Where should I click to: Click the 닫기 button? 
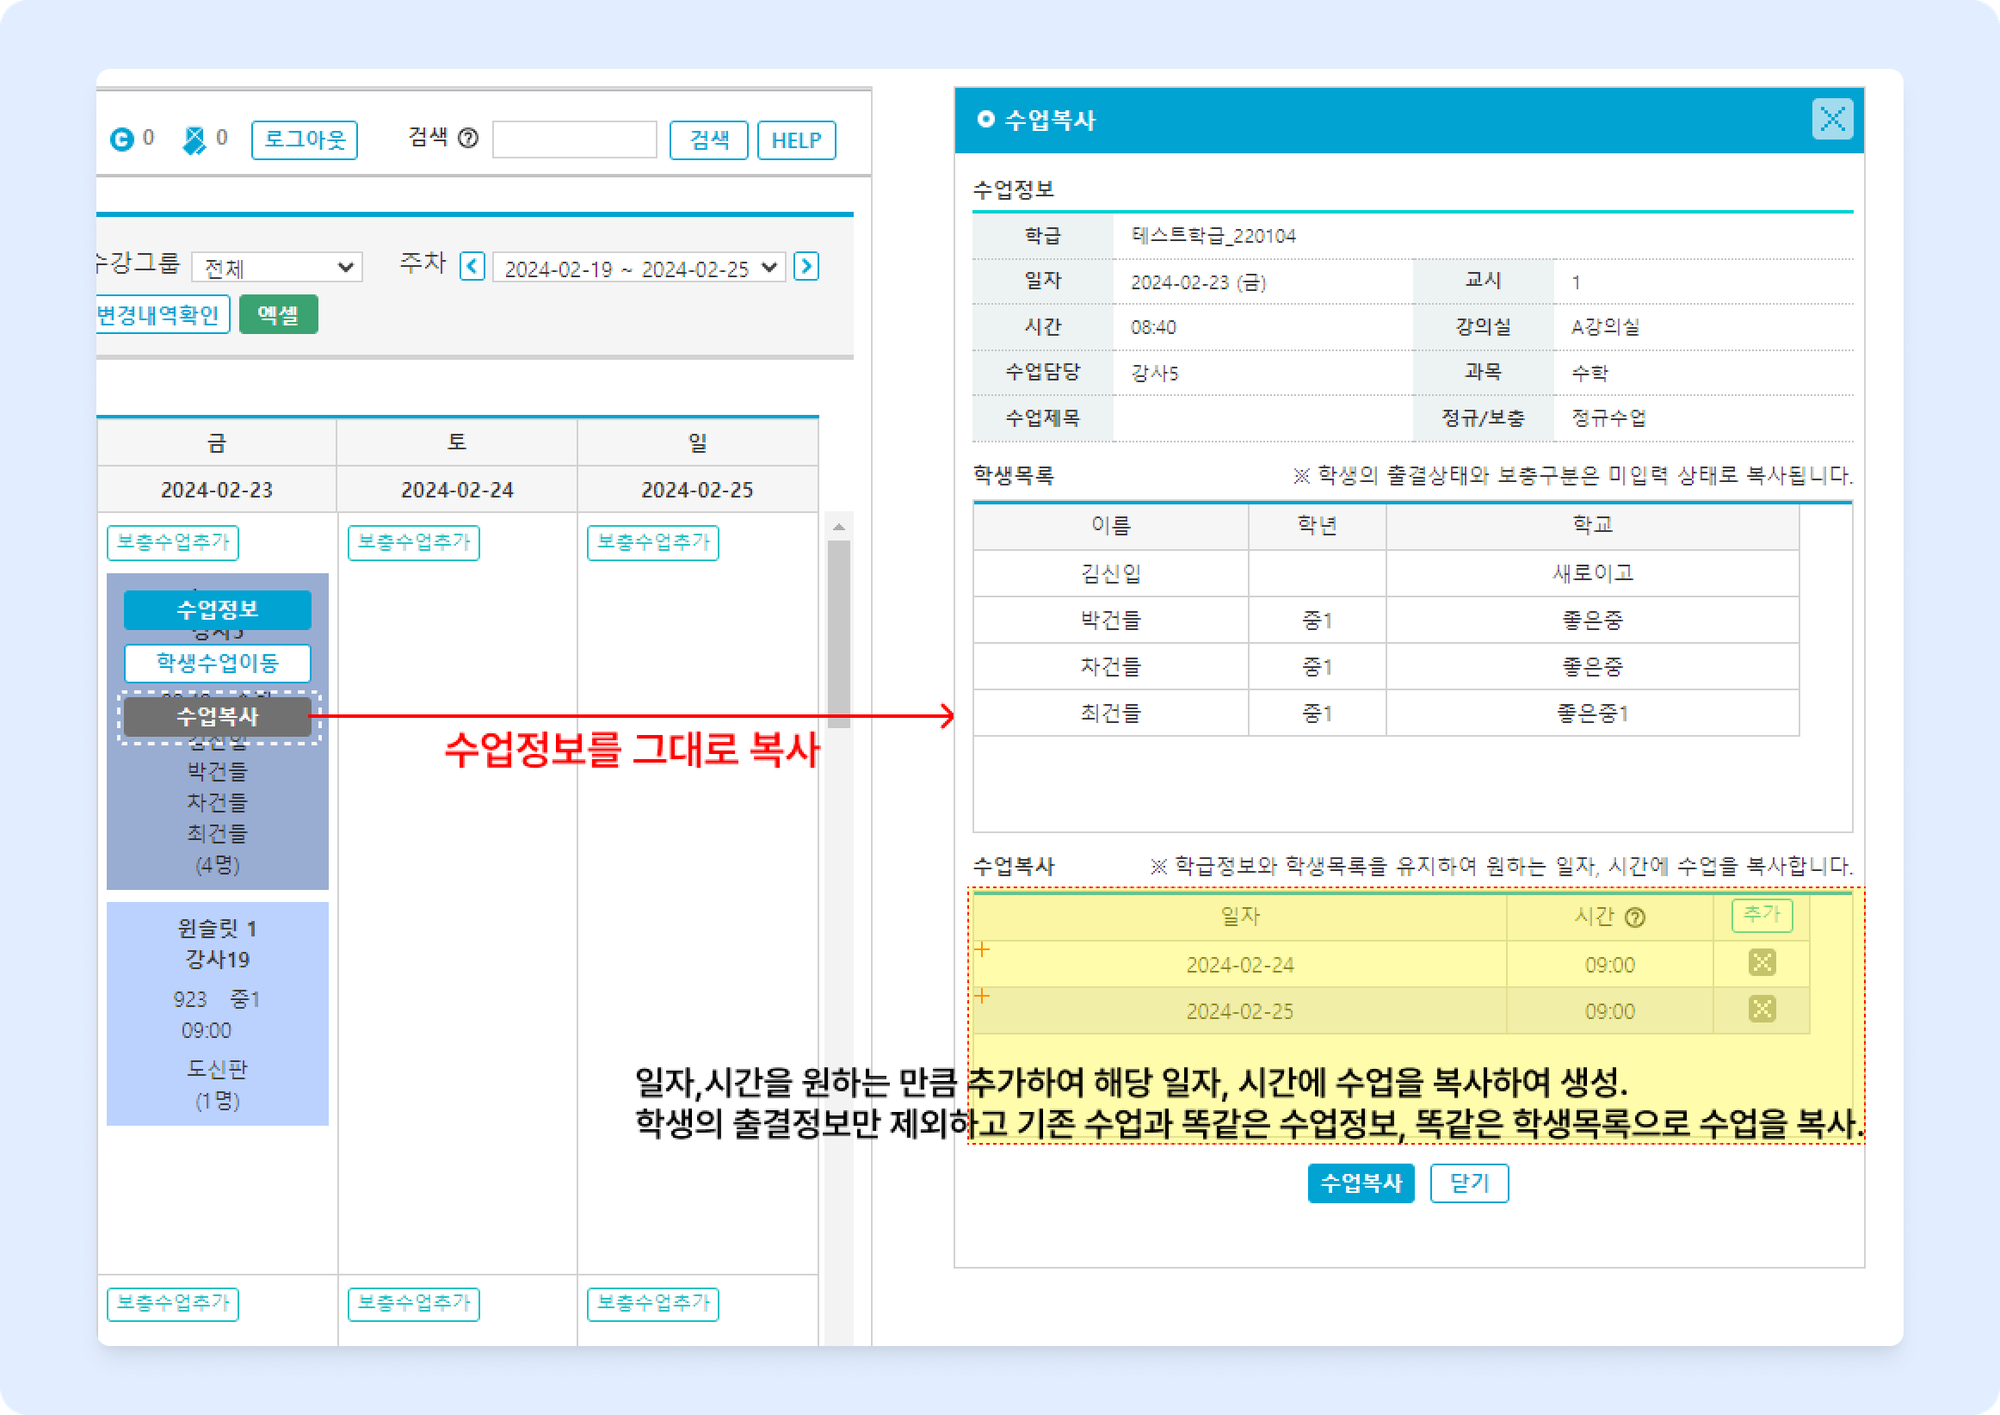tap(1468, 1183)
